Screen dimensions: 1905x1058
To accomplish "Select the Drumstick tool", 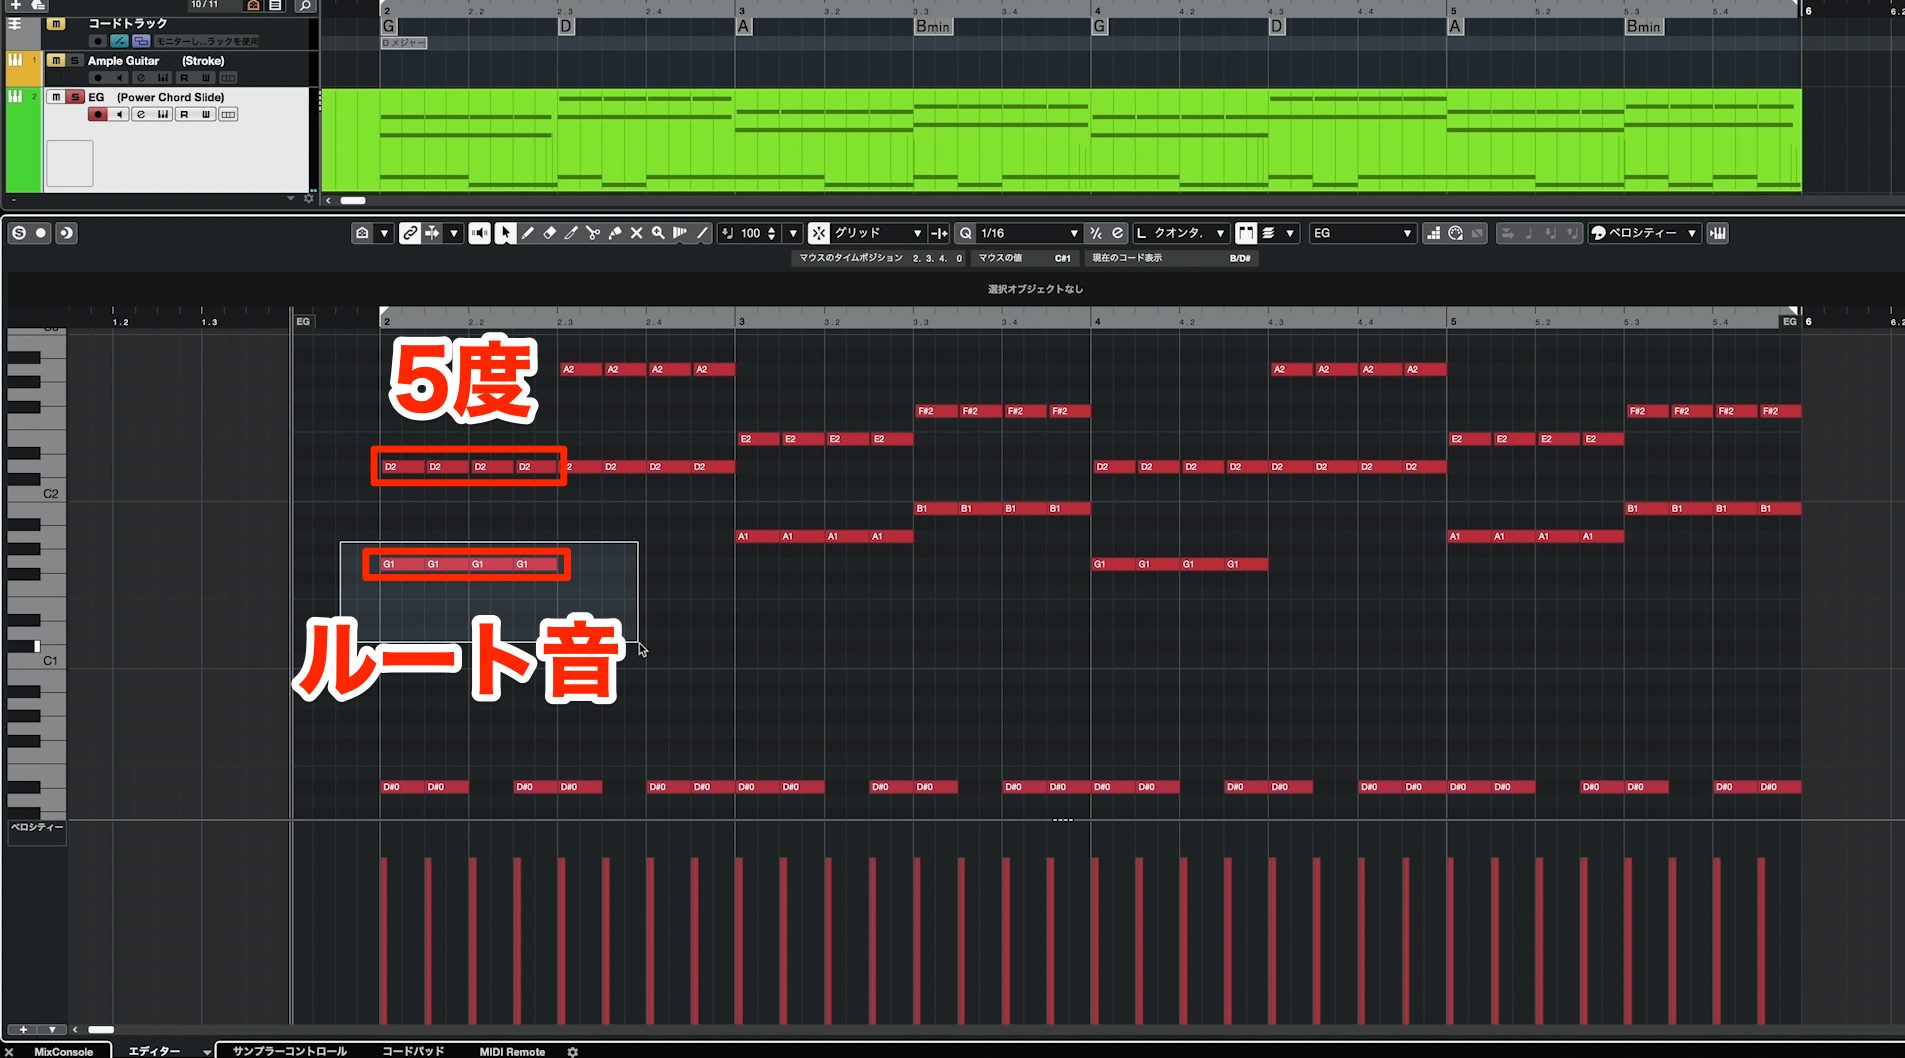I will [680, 233].
